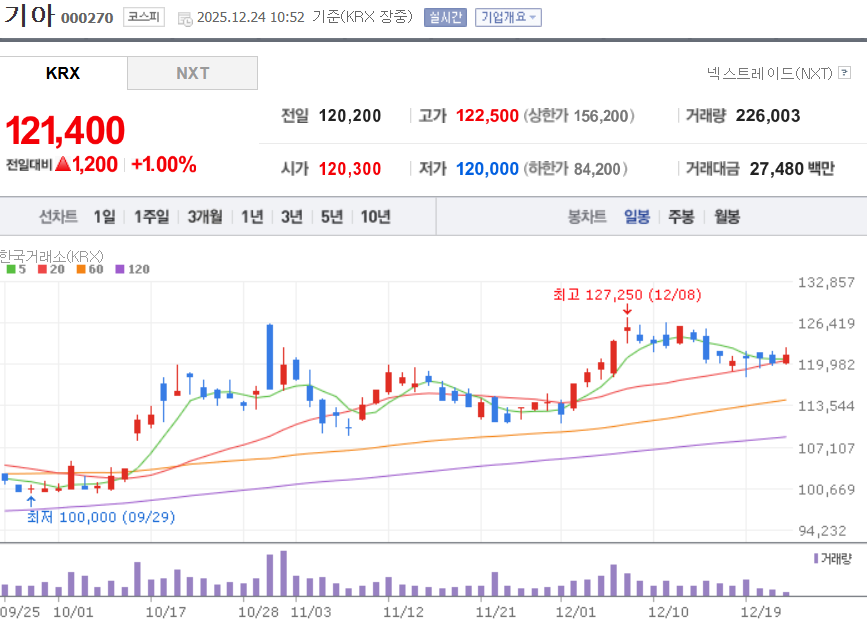Click the 최저 100,000 (09/29) marker
This screenshot has width=867, height=638.
(x=101, y=517)
